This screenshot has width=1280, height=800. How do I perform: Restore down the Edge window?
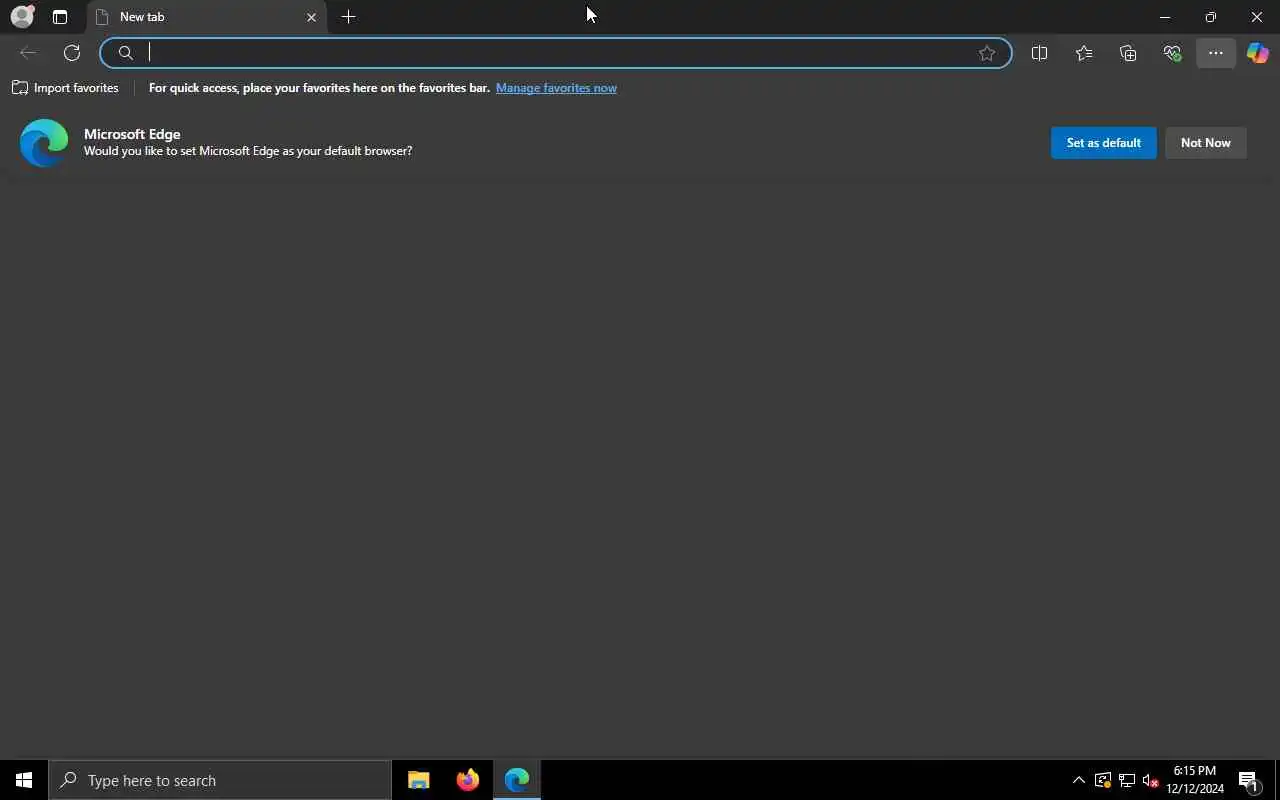coord(1211,17)
